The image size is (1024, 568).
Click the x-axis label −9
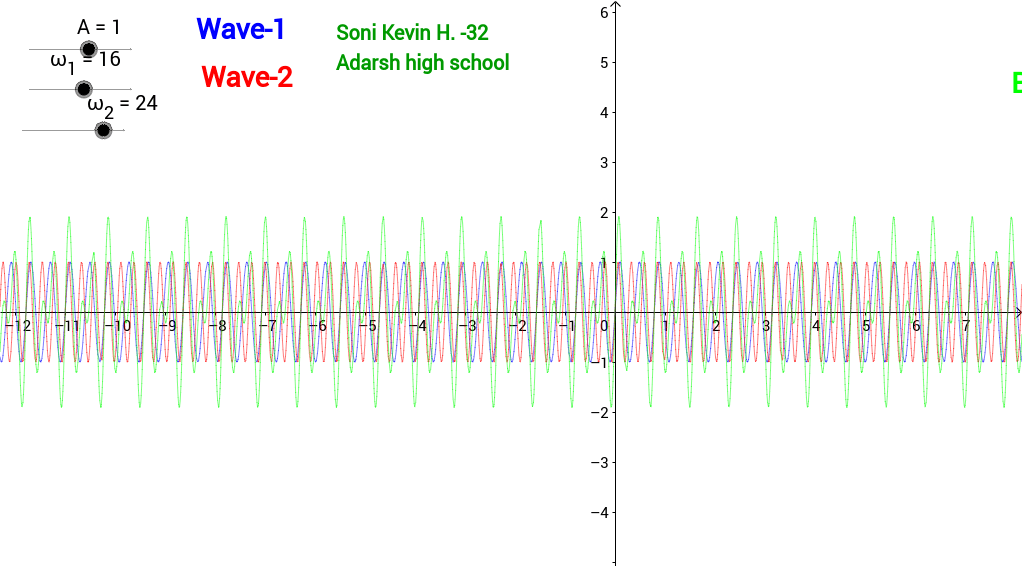coord(169,326)
